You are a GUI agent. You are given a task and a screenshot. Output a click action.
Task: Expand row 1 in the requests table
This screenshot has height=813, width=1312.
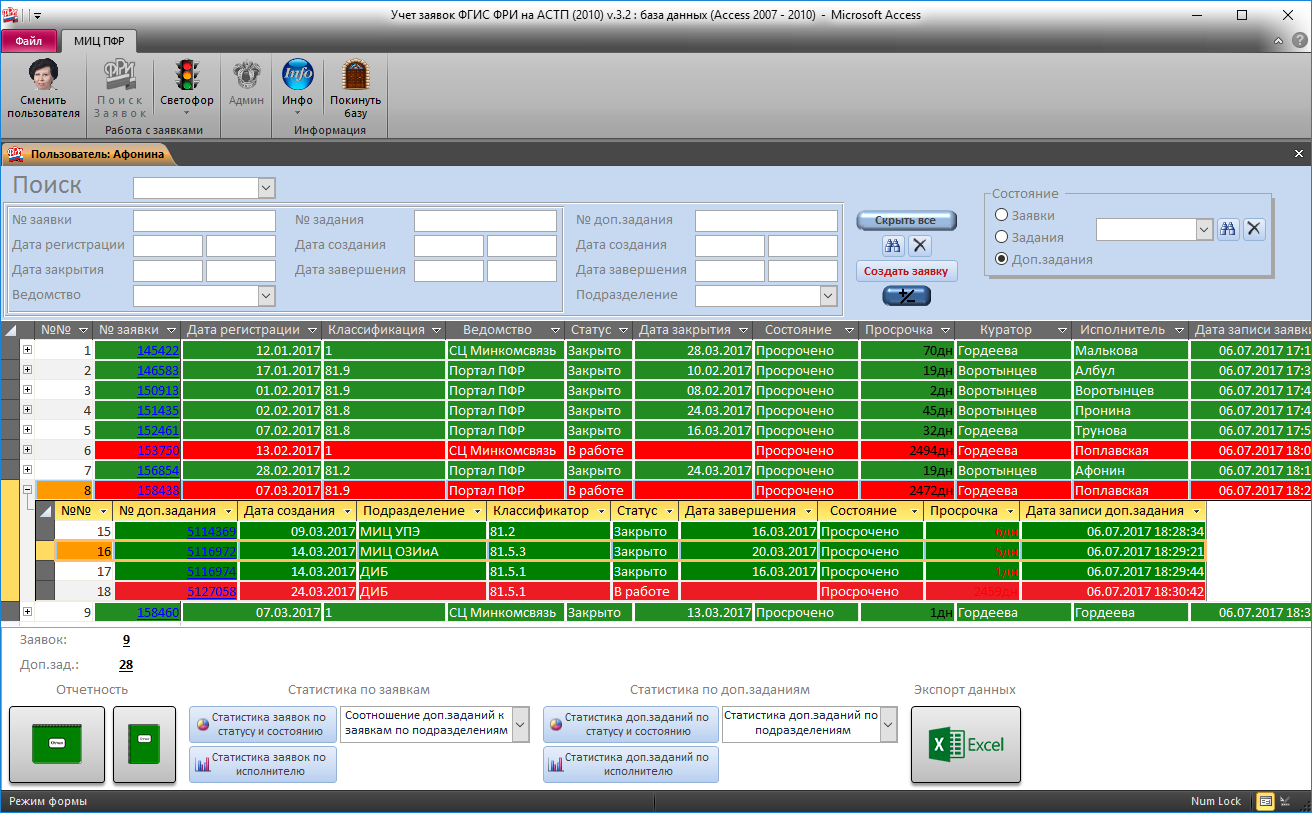click(x=27, y=350)
